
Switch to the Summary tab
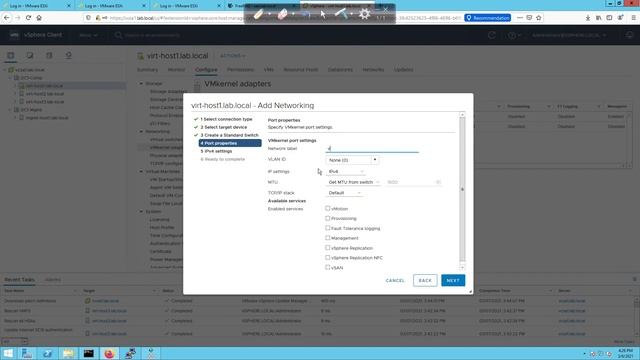(x=147, y=70)
